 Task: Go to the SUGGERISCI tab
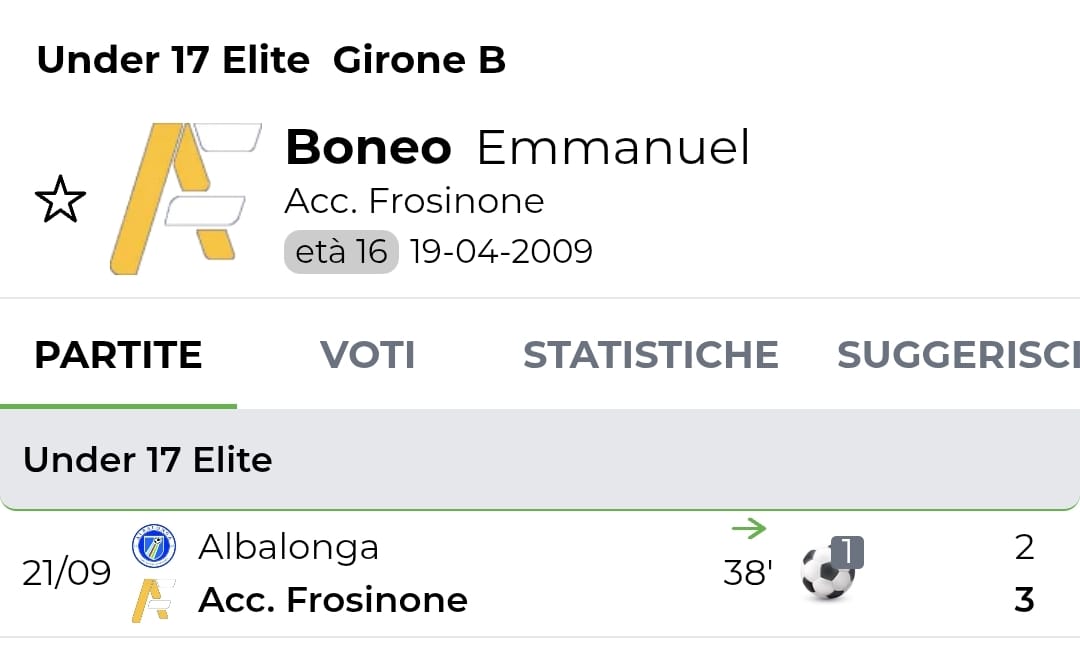tap(958, 355)
